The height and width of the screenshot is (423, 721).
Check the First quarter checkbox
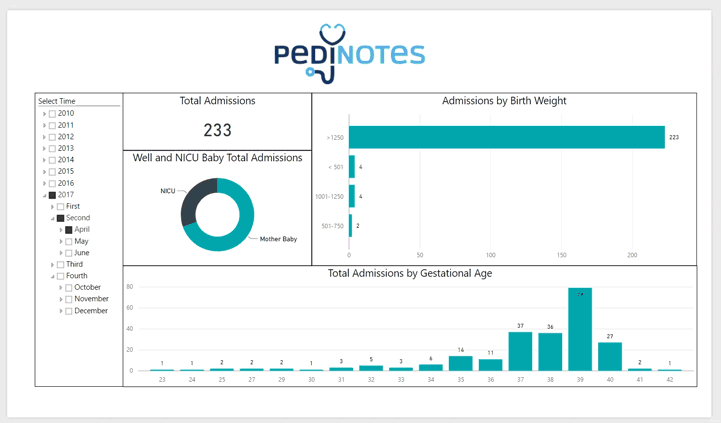point(60,206)
